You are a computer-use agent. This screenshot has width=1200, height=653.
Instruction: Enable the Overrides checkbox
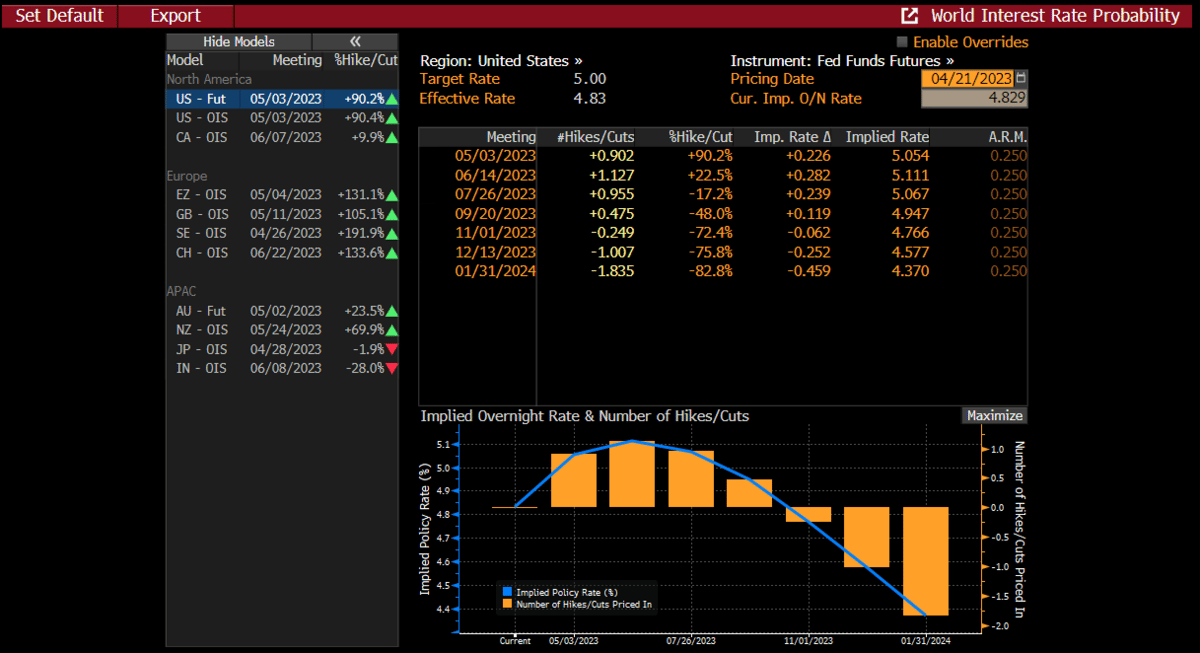[x=903, y=42]
